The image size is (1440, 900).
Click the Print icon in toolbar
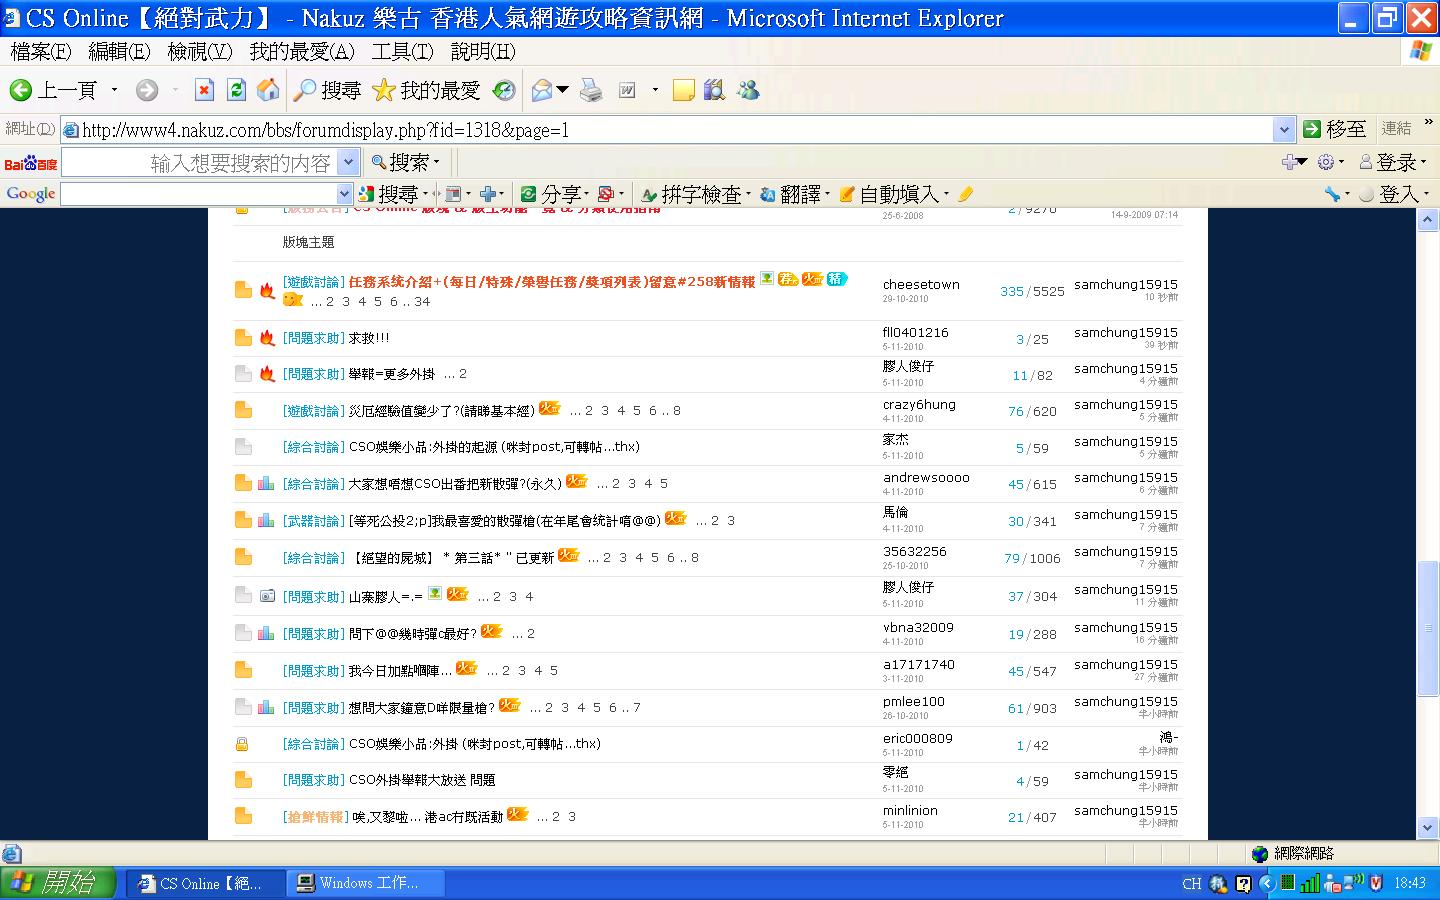591,91
